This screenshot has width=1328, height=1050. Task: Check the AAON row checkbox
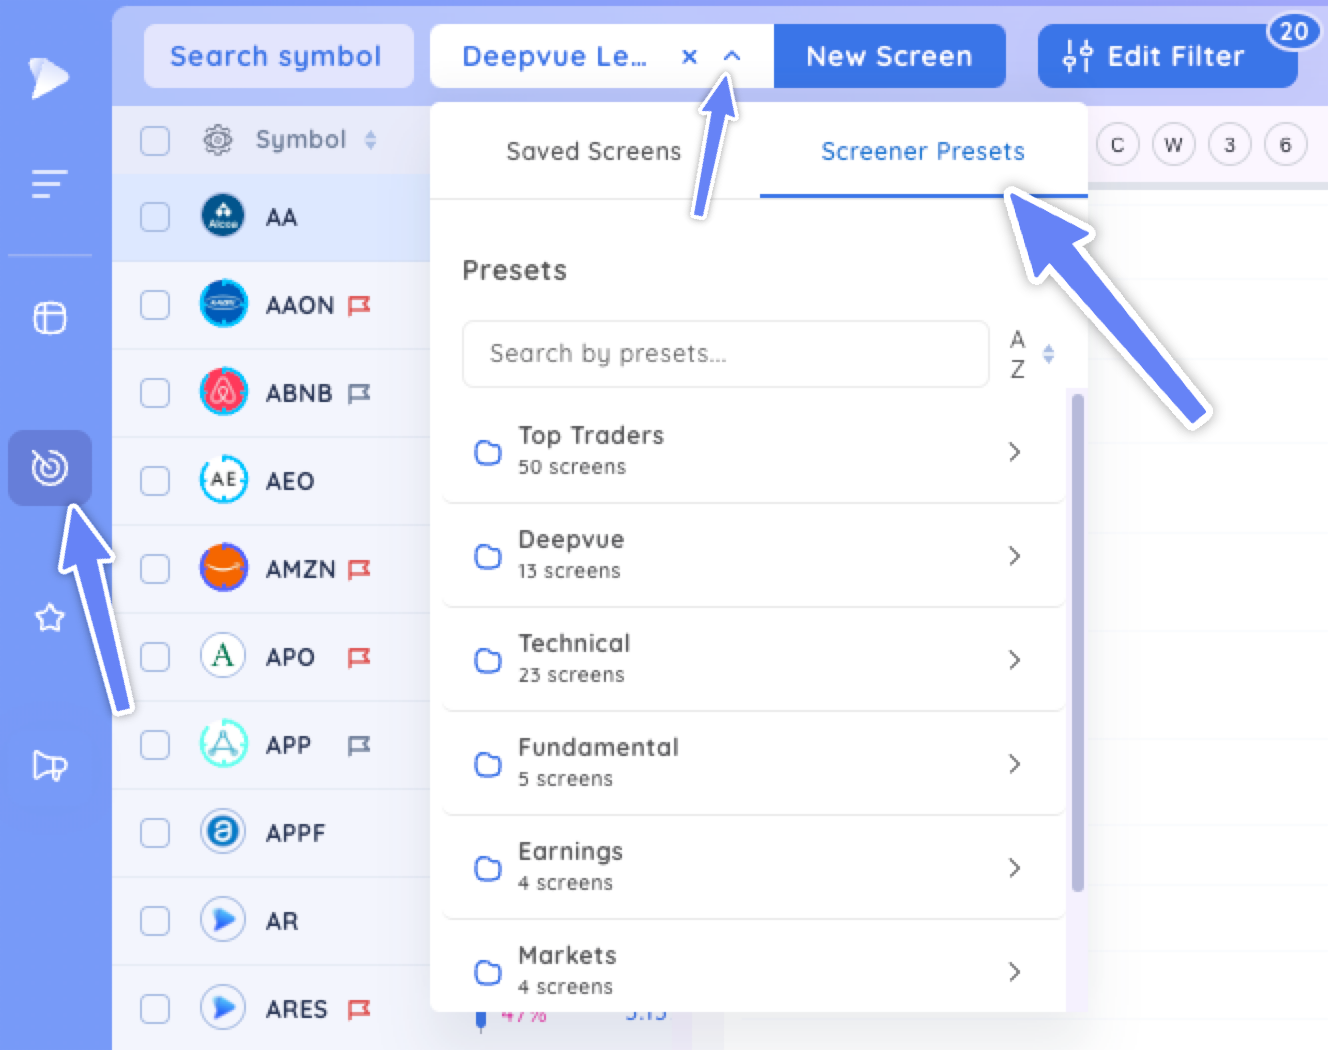155,305
